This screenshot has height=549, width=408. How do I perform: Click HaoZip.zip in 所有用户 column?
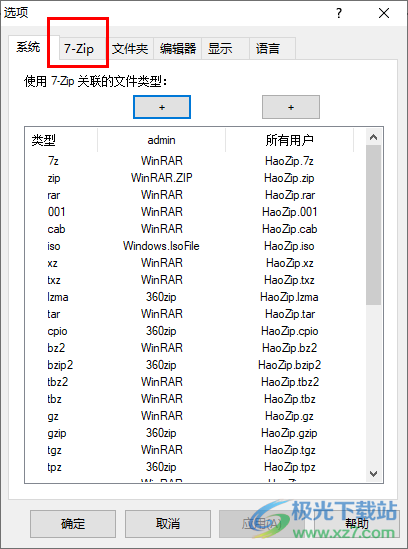(289, 178)
